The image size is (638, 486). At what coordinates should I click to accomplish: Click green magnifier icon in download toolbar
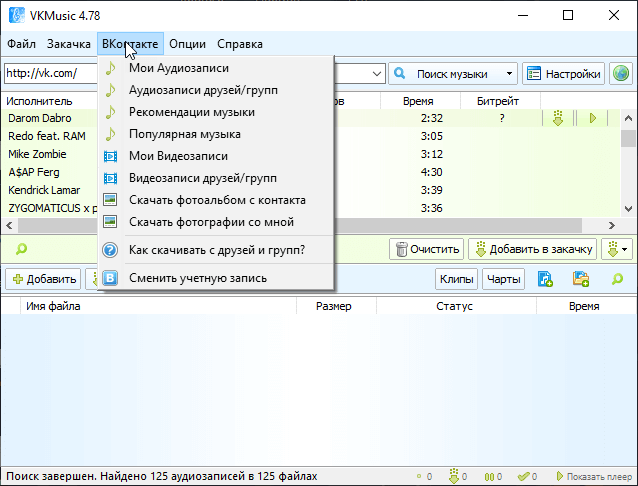617,279
